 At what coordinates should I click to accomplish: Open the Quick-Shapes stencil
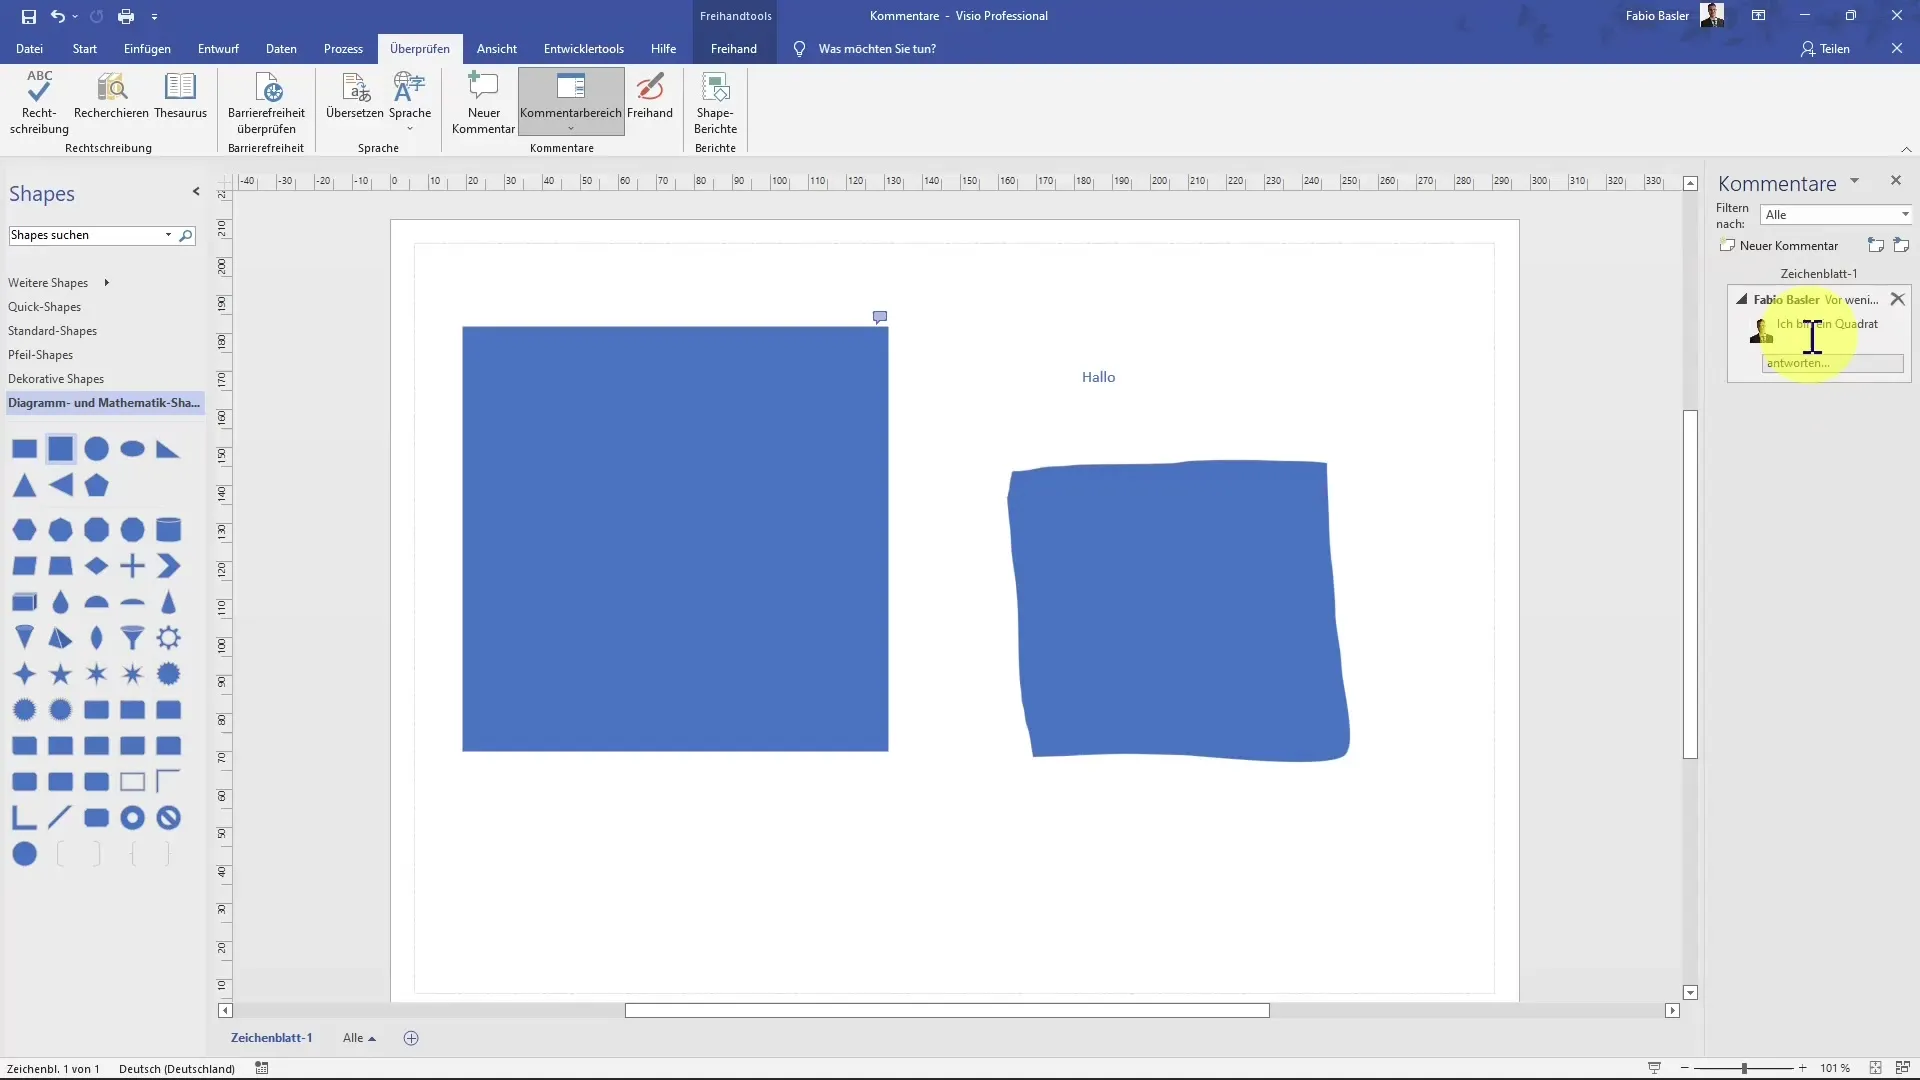[x=44, y=307]
